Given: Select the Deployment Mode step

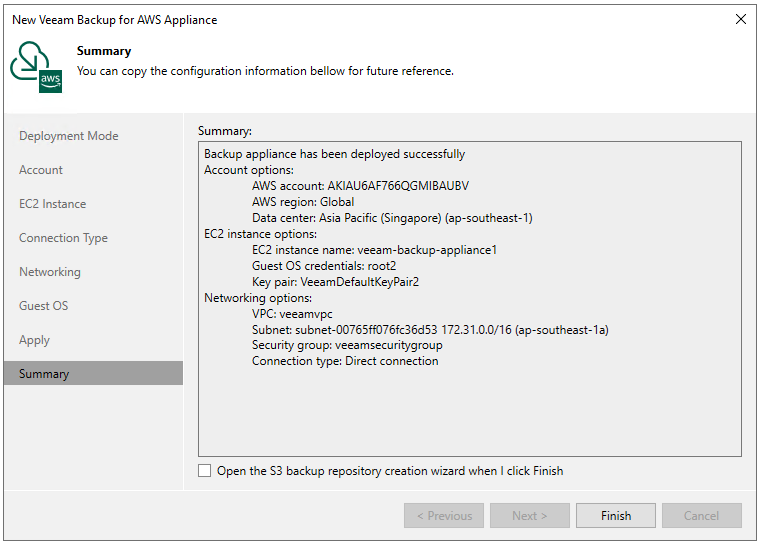Looking at the screenshot, I should [x=68, y=136].
